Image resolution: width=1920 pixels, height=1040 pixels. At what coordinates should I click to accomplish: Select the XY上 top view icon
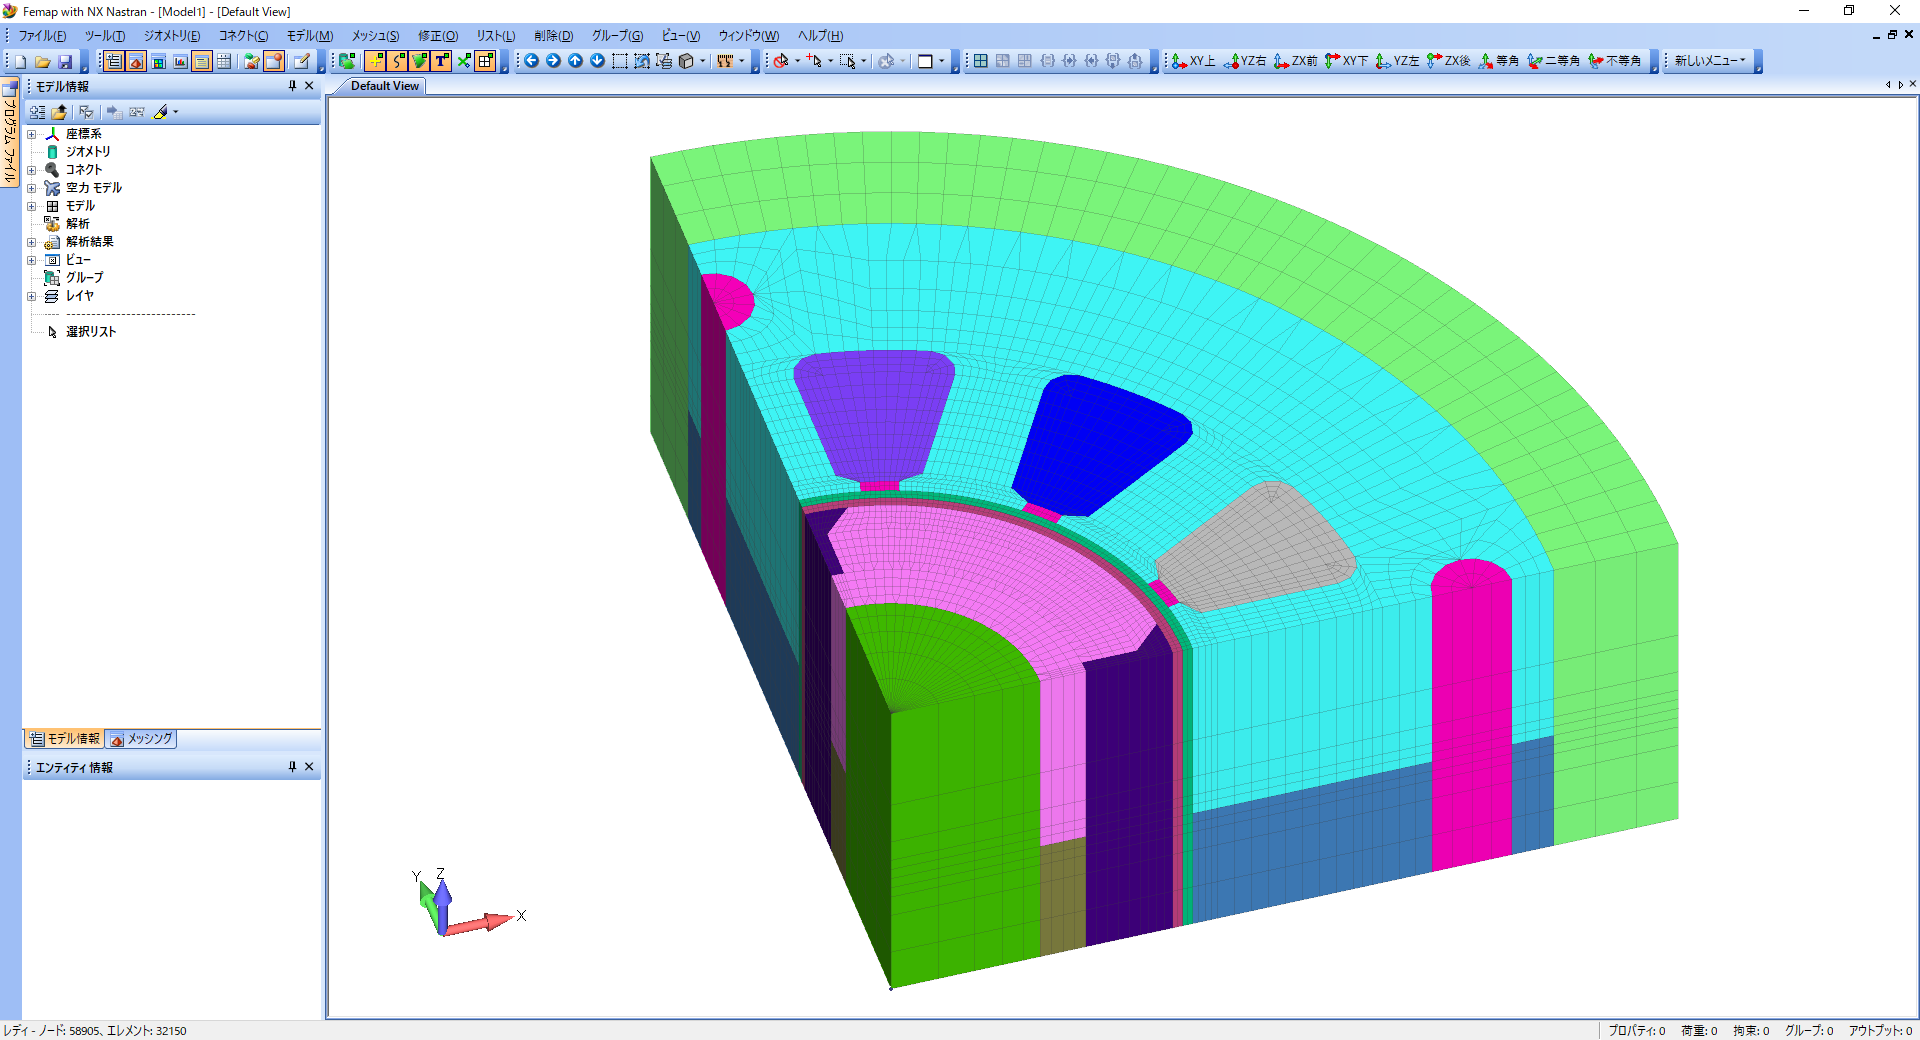(1194, 61)
